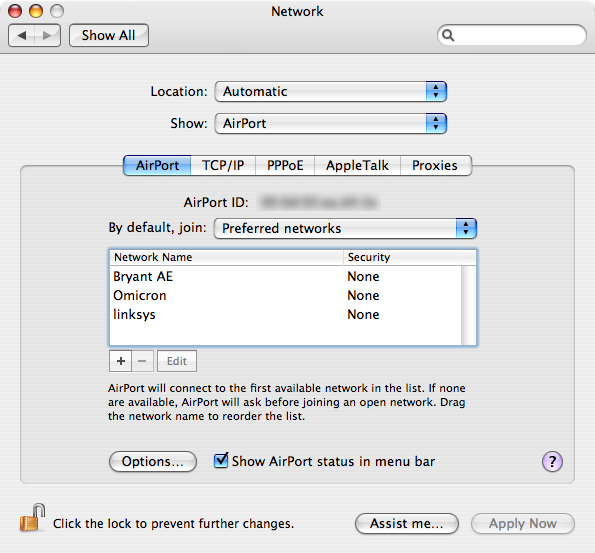Click the search magnifier icon
Viewport: 595px width, 553px height.
[448, 35]
